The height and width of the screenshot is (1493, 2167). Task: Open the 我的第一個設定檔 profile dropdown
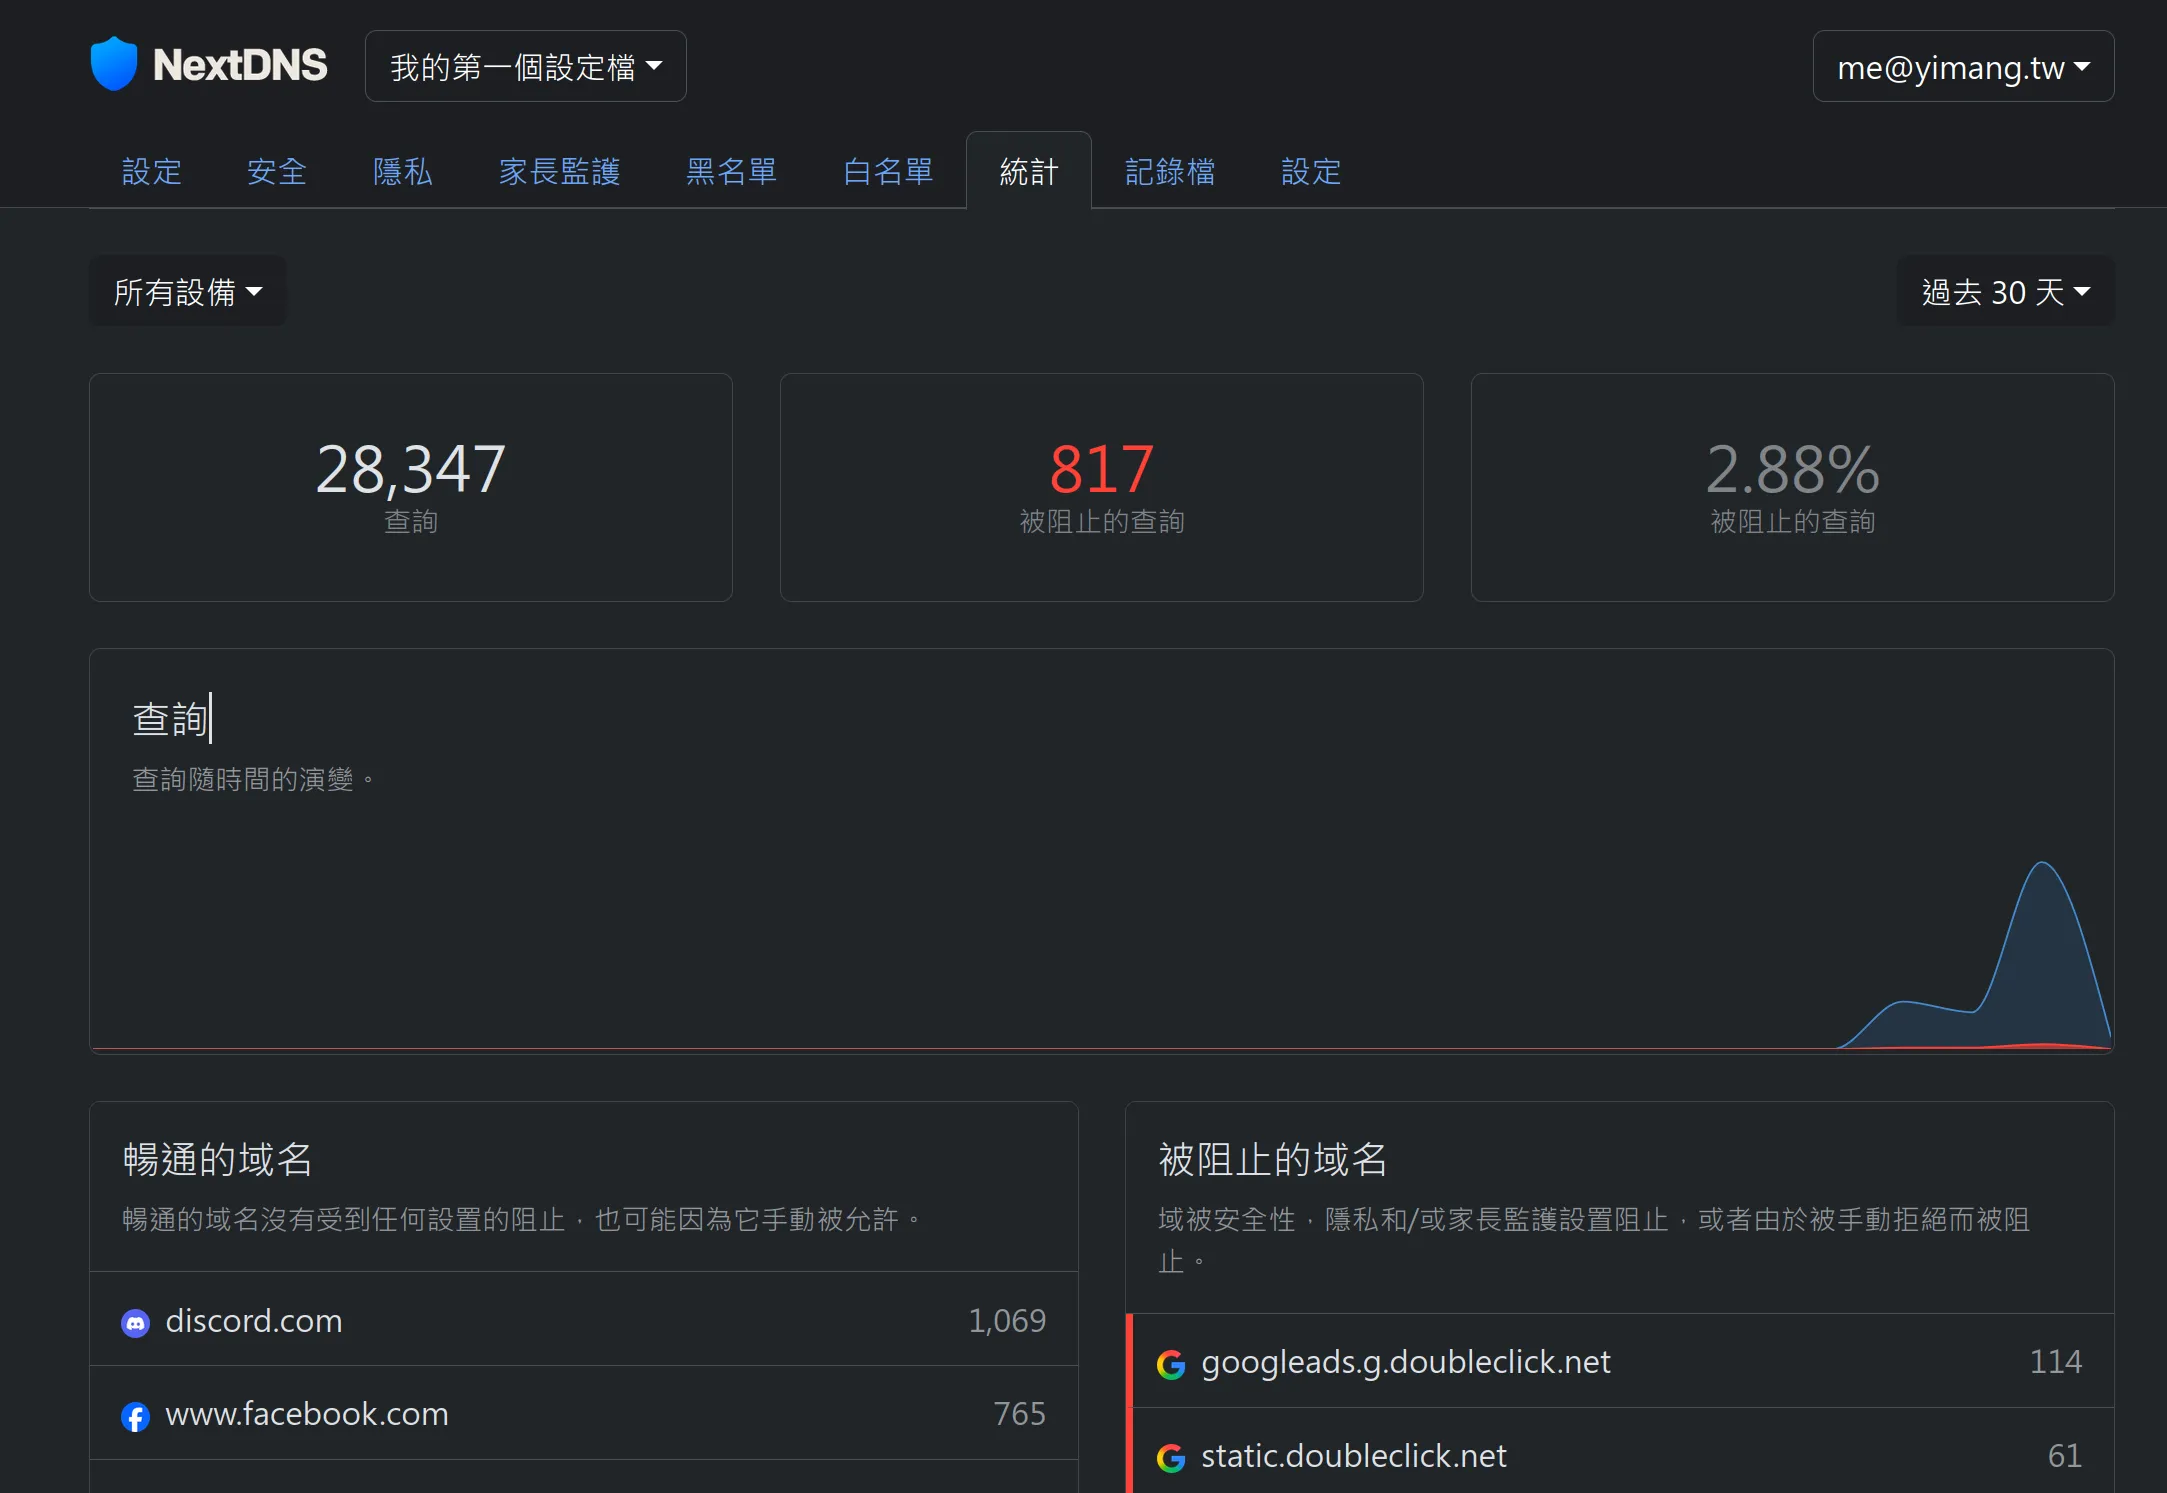pyautogui.click(x=525, y=66)
